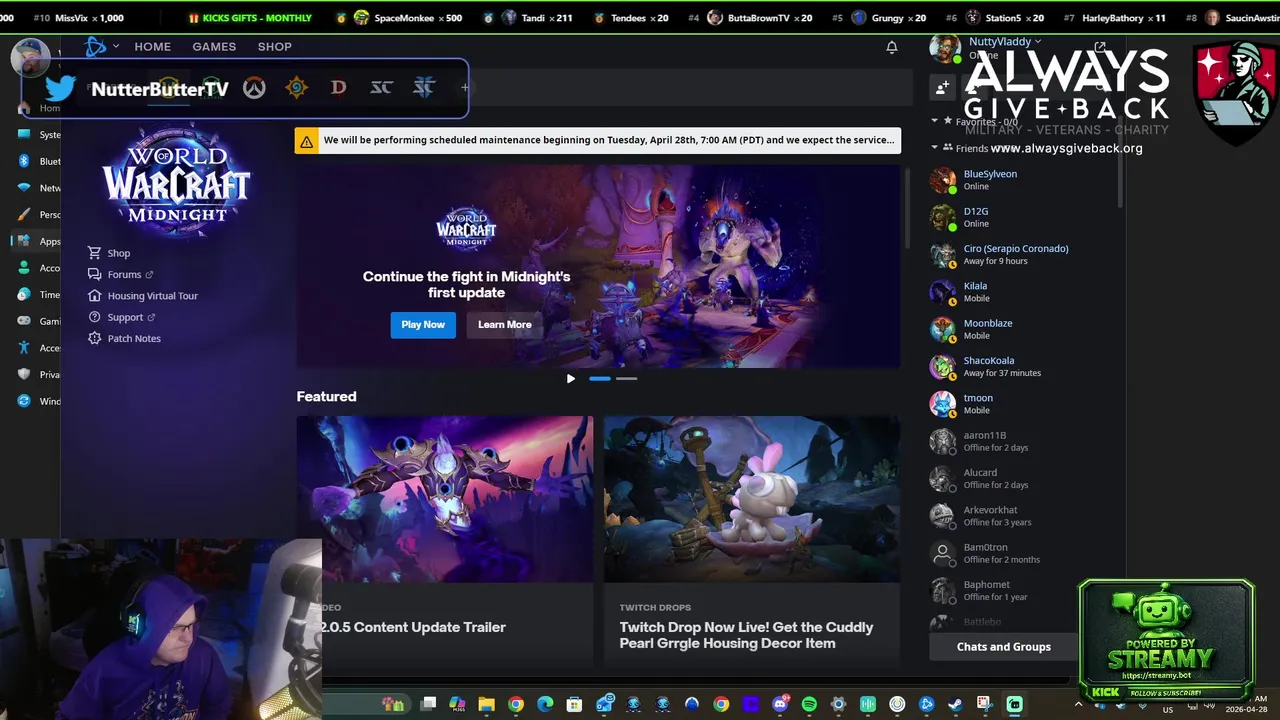The height and width of the screenshot is (720, 1280).
Task: Select friend Moonblaze
Action: [1020, 329]
